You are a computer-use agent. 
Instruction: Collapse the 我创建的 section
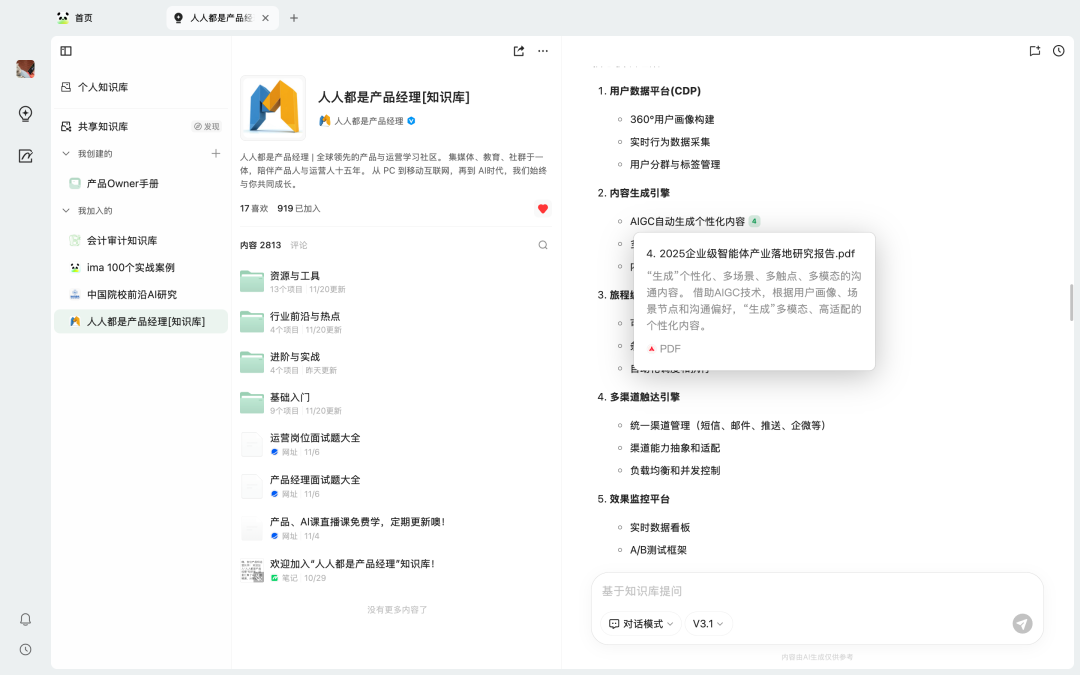point(67,154)
